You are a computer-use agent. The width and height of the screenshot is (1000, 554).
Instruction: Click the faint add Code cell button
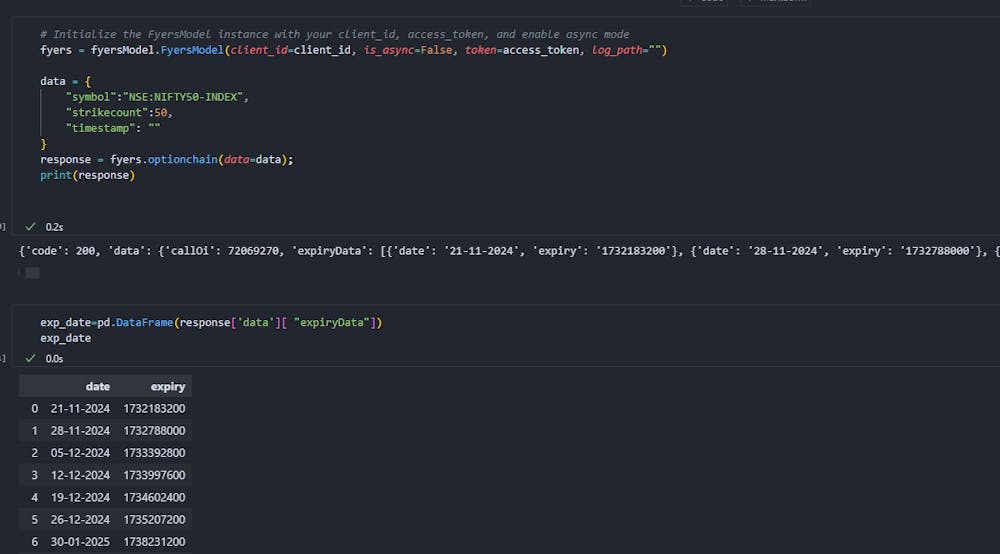pyautogui.click(x=705, y=1)
